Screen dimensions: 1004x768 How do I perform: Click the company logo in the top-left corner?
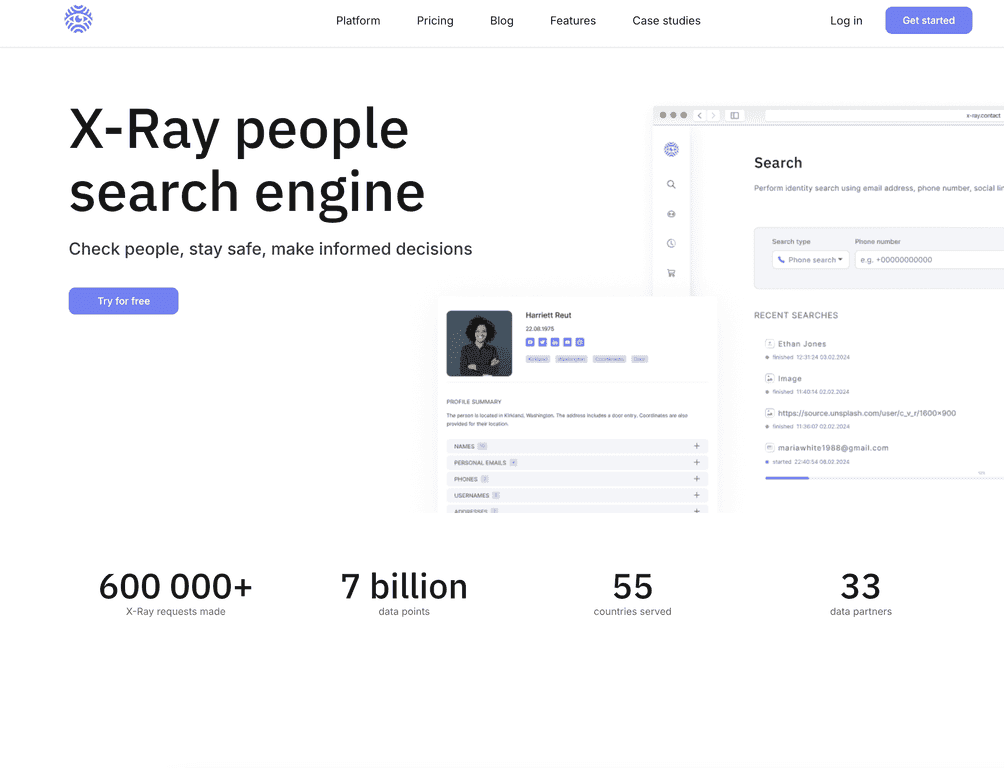coord(78,19)
